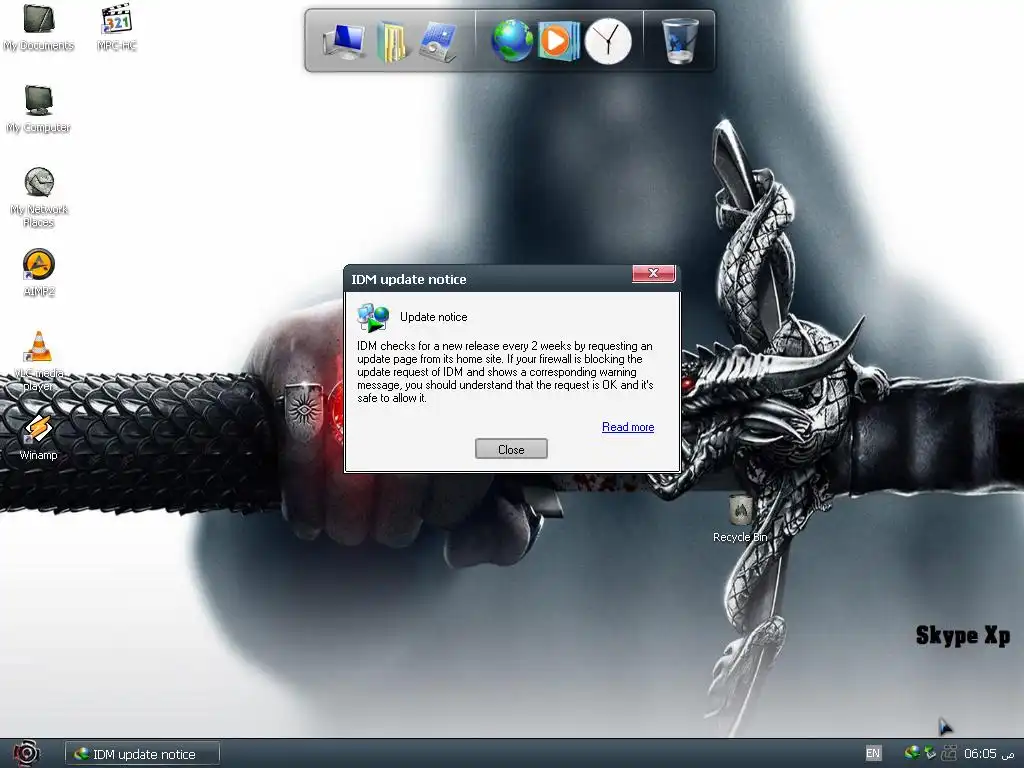Open the Read more link
The image size is (1024, 768).
point(628,427)
